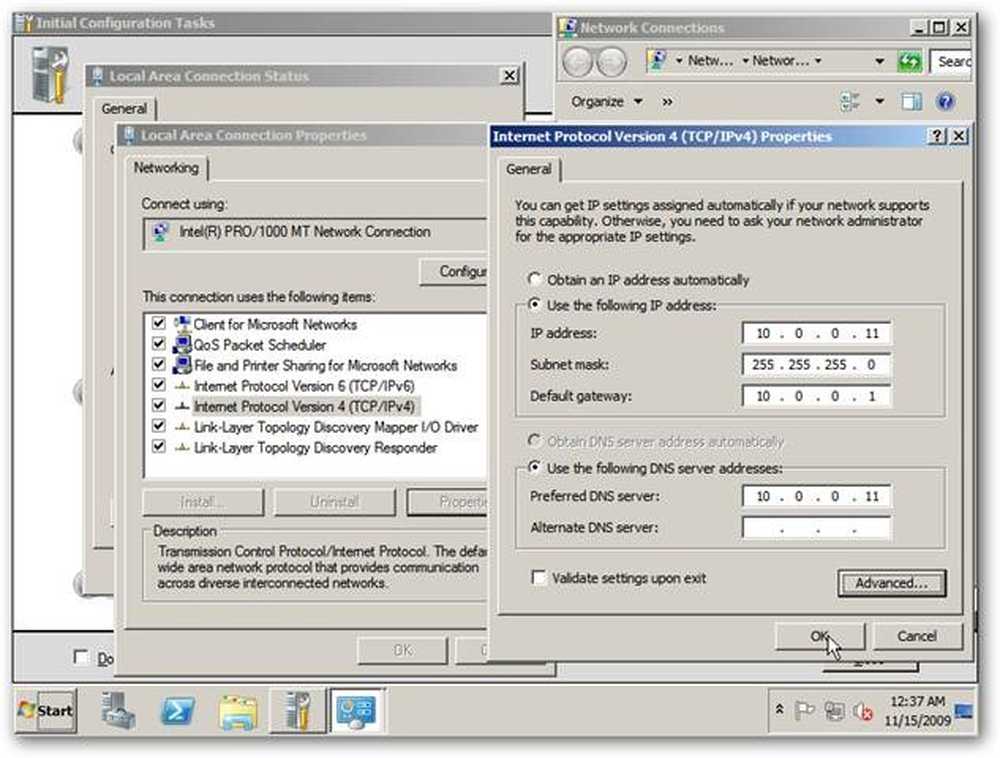Uncheck Client for Microsoft Networks

[x=159, y=323]
